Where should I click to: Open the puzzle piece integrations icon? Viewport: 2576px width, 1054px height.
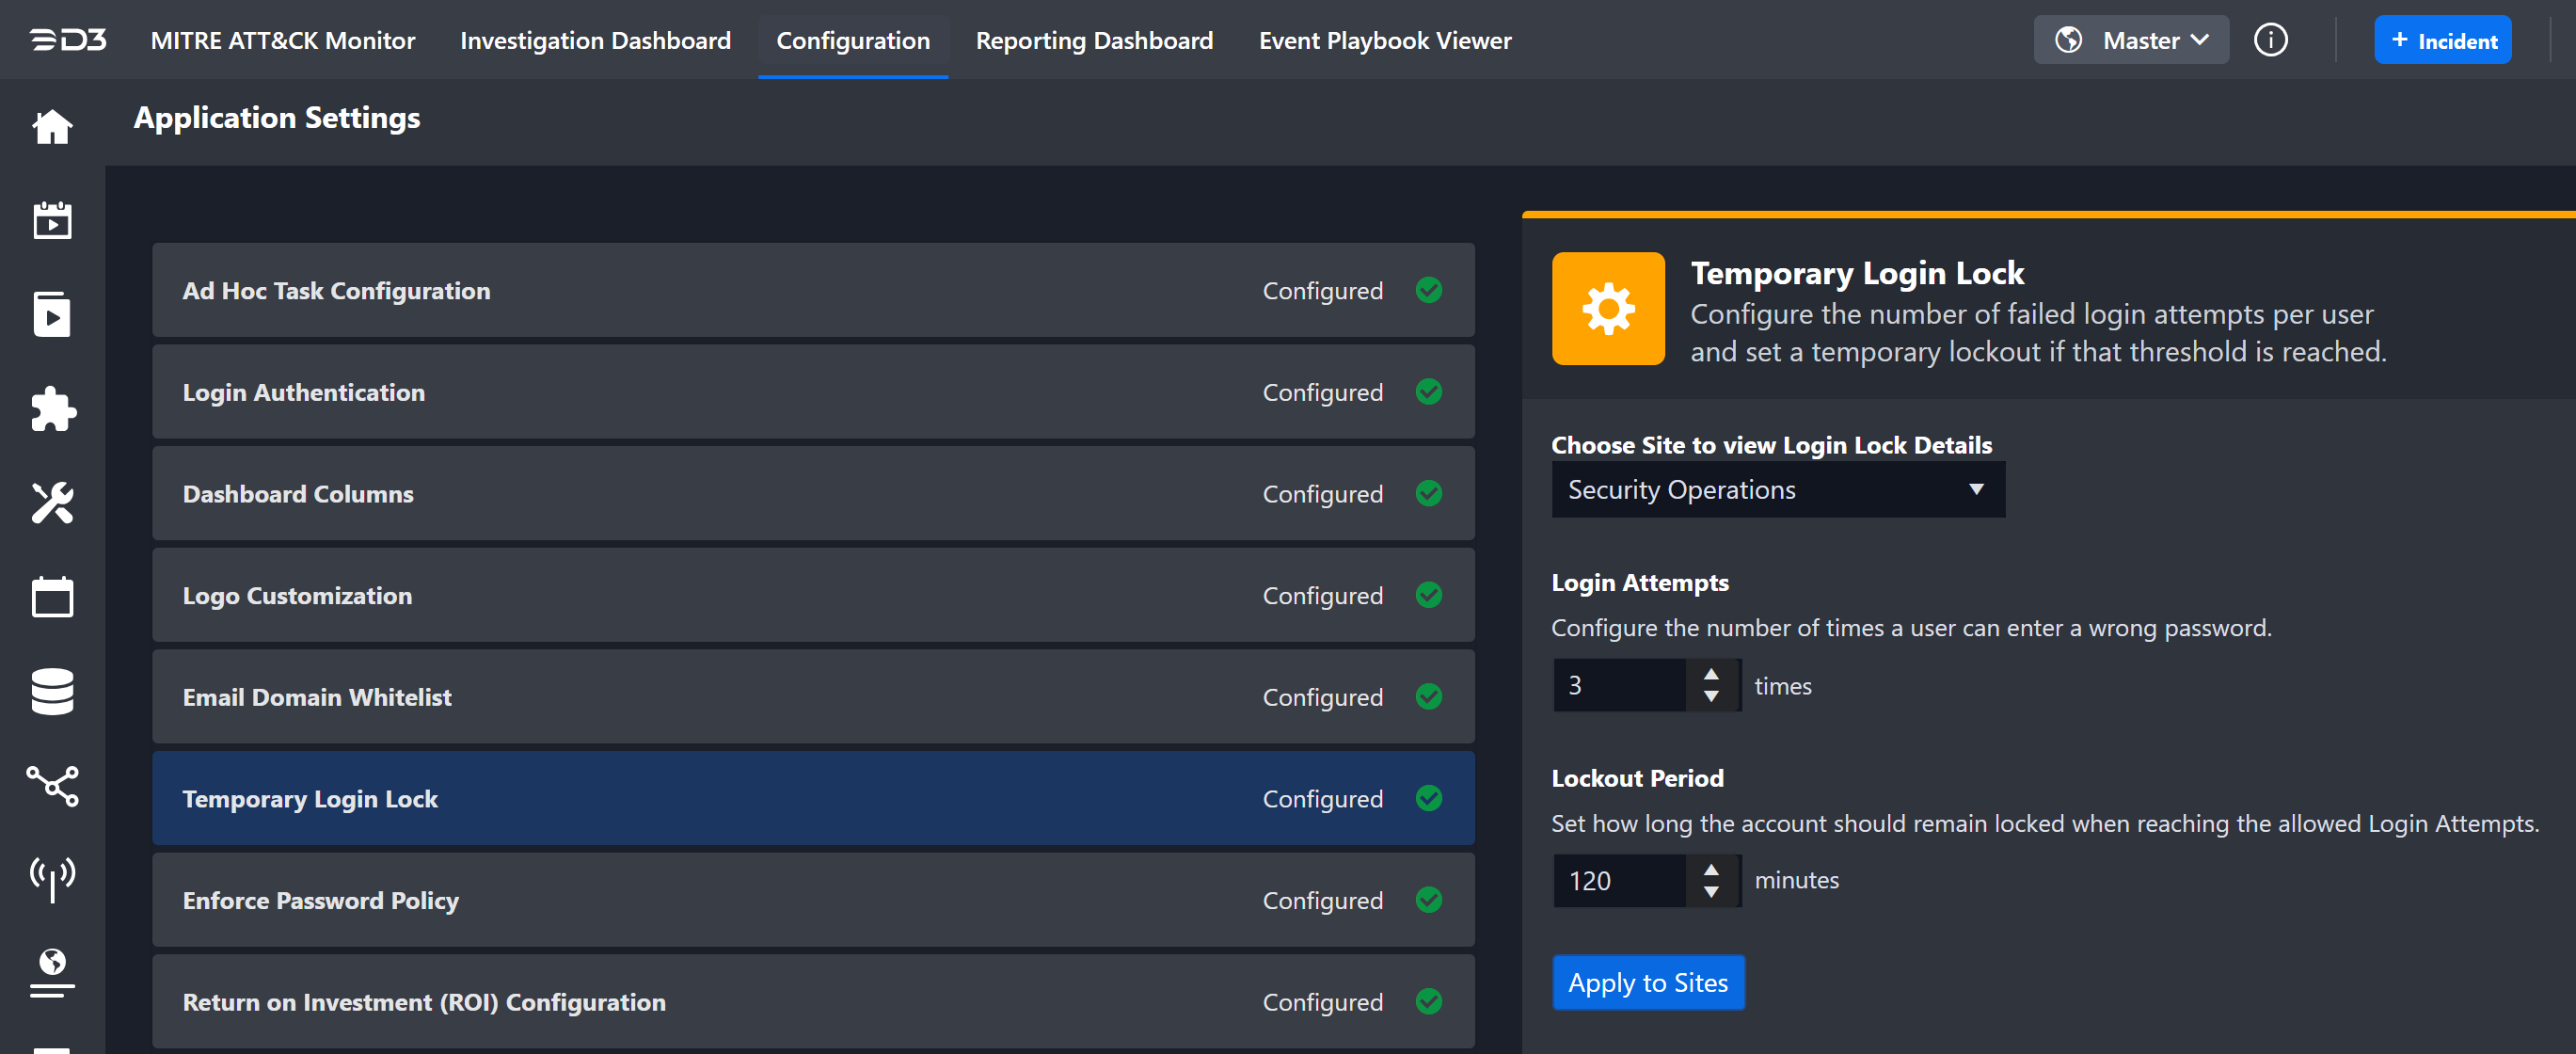tap(52, 409)
